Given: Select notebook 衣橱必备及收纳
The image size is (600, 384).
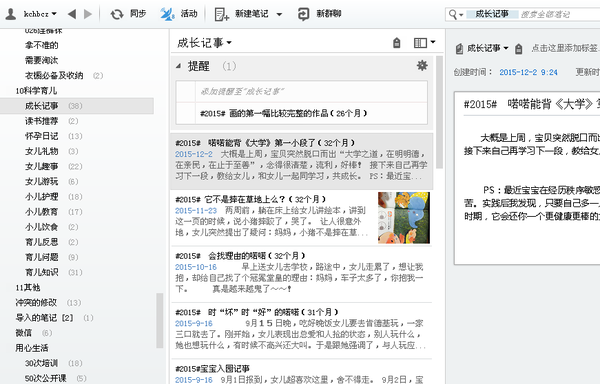Looking at the screenshot, I should pos(54,75).
